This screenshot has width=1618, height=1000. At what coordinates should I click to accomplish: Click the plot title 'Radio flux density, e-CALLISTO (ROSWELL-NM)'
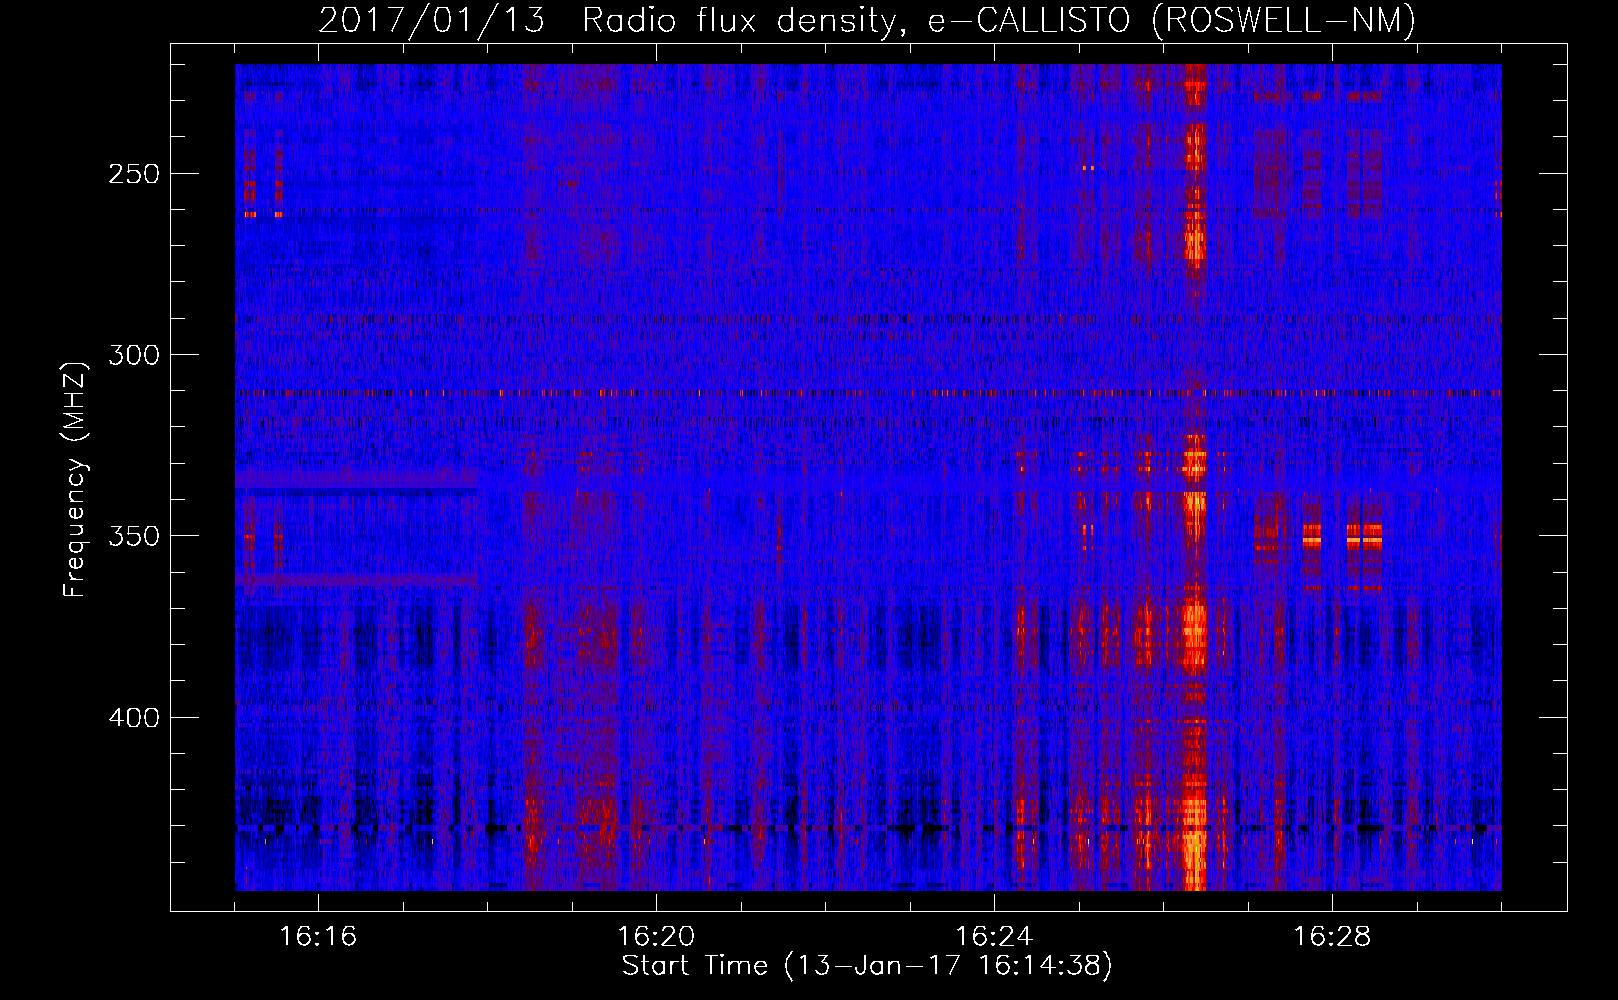tap(999, 20)
